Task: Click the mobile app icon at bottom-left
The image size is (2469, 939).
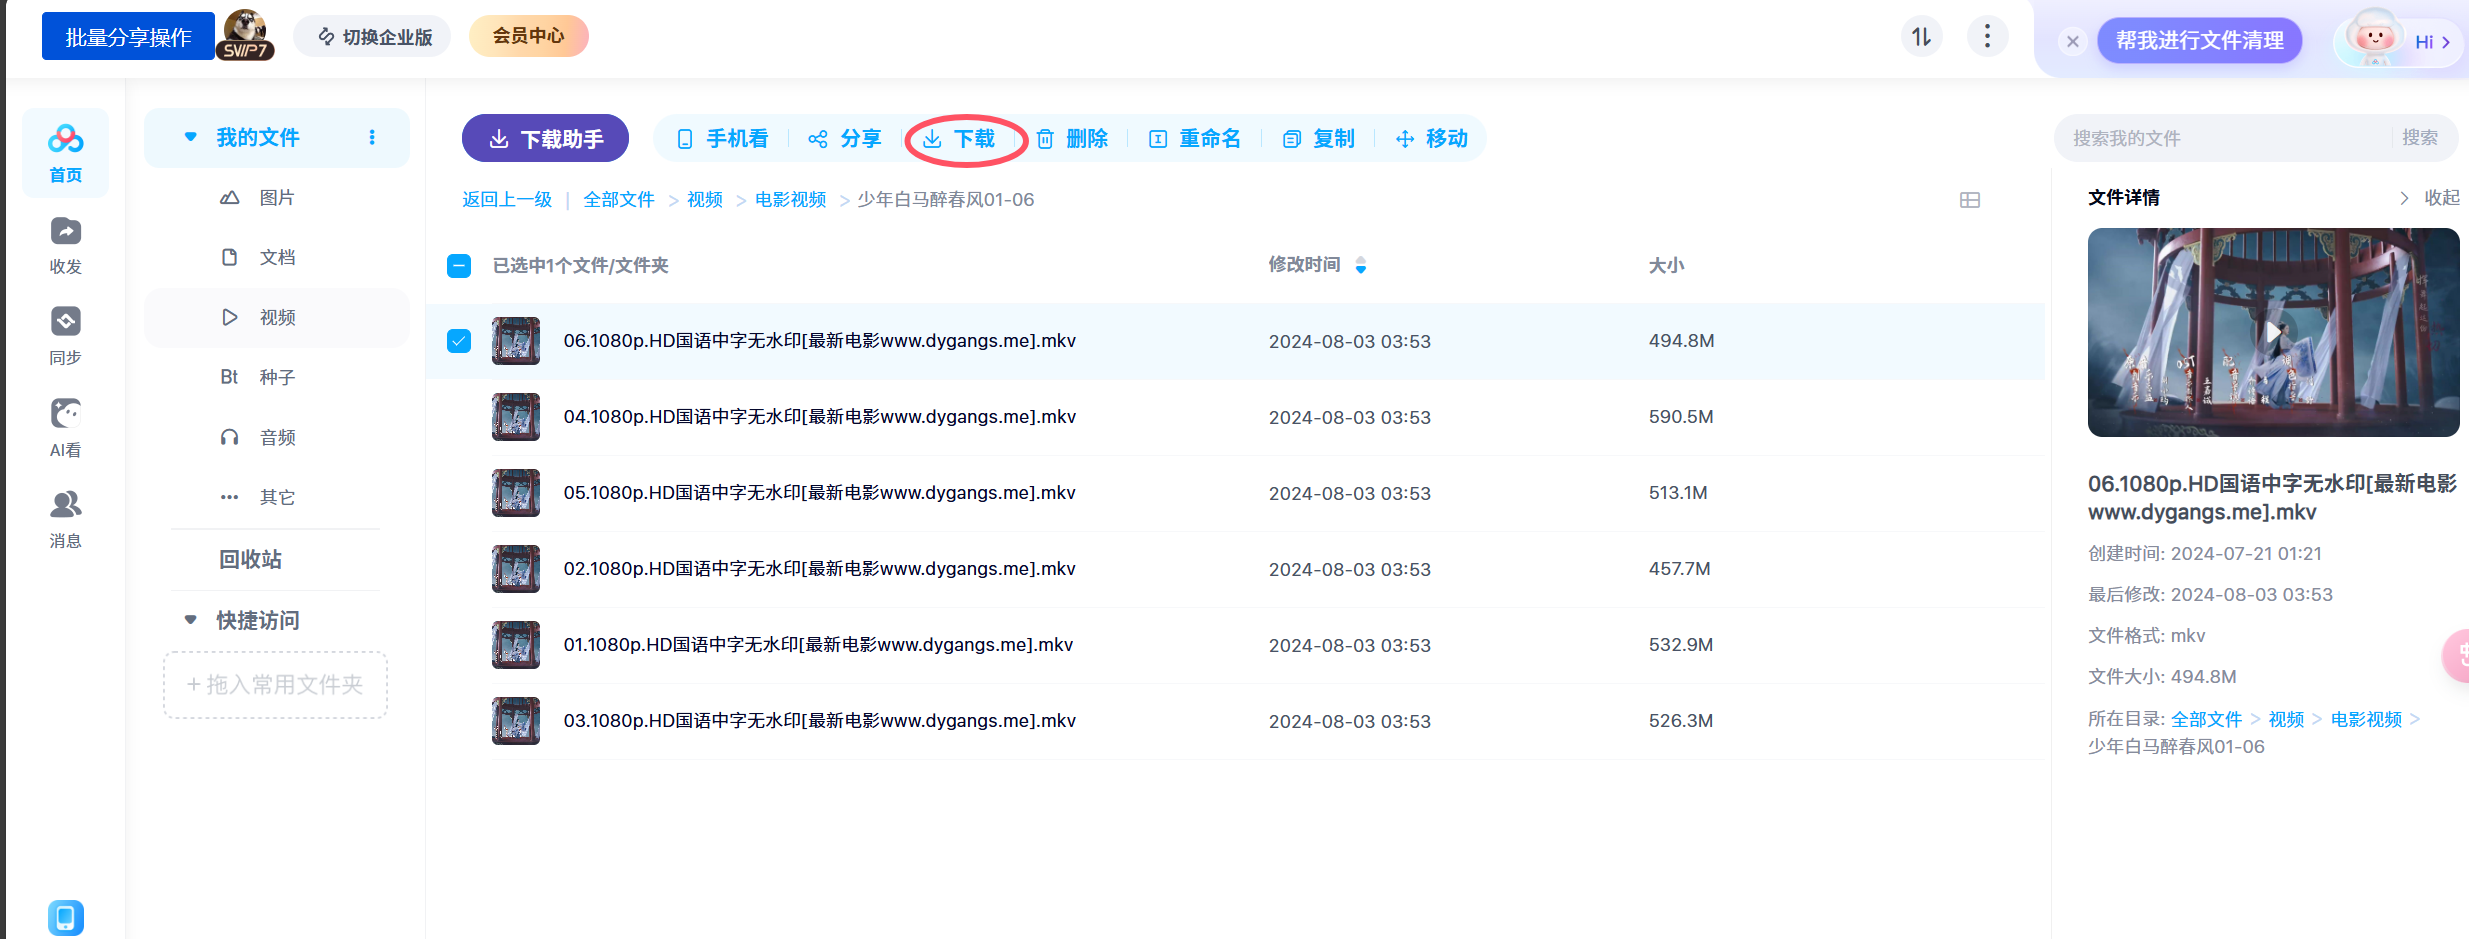Action: click(65, 917)
